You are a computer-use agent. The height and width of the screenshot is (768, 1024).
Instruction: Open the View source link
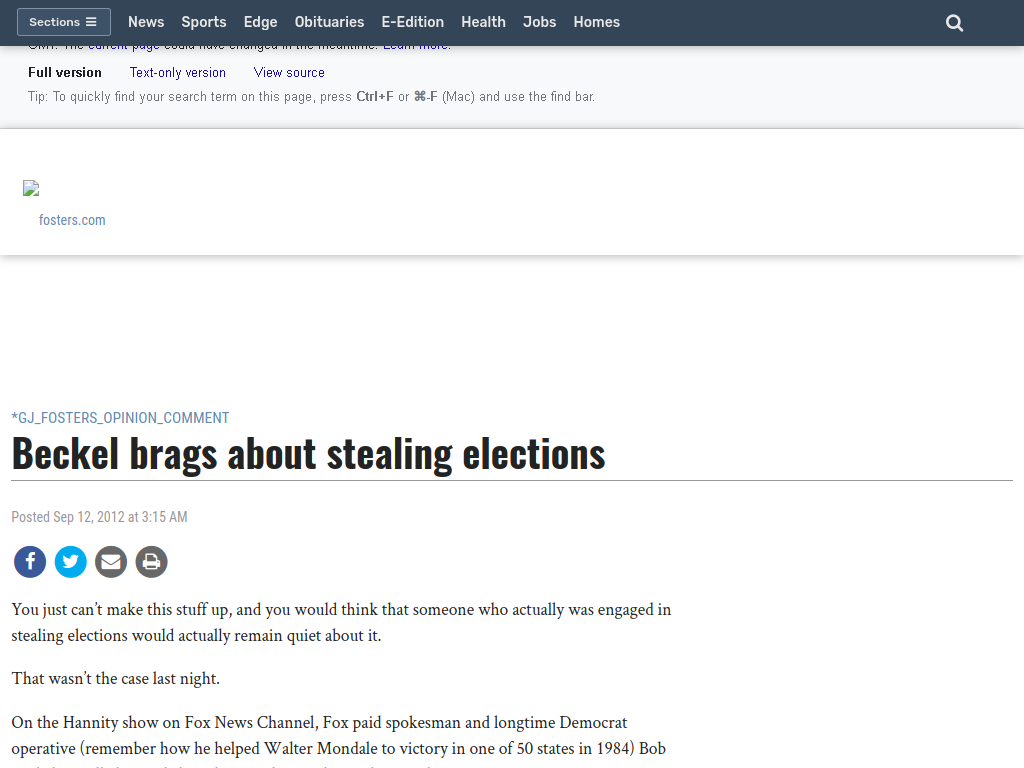pyautogui.click(x=289, y=72)
